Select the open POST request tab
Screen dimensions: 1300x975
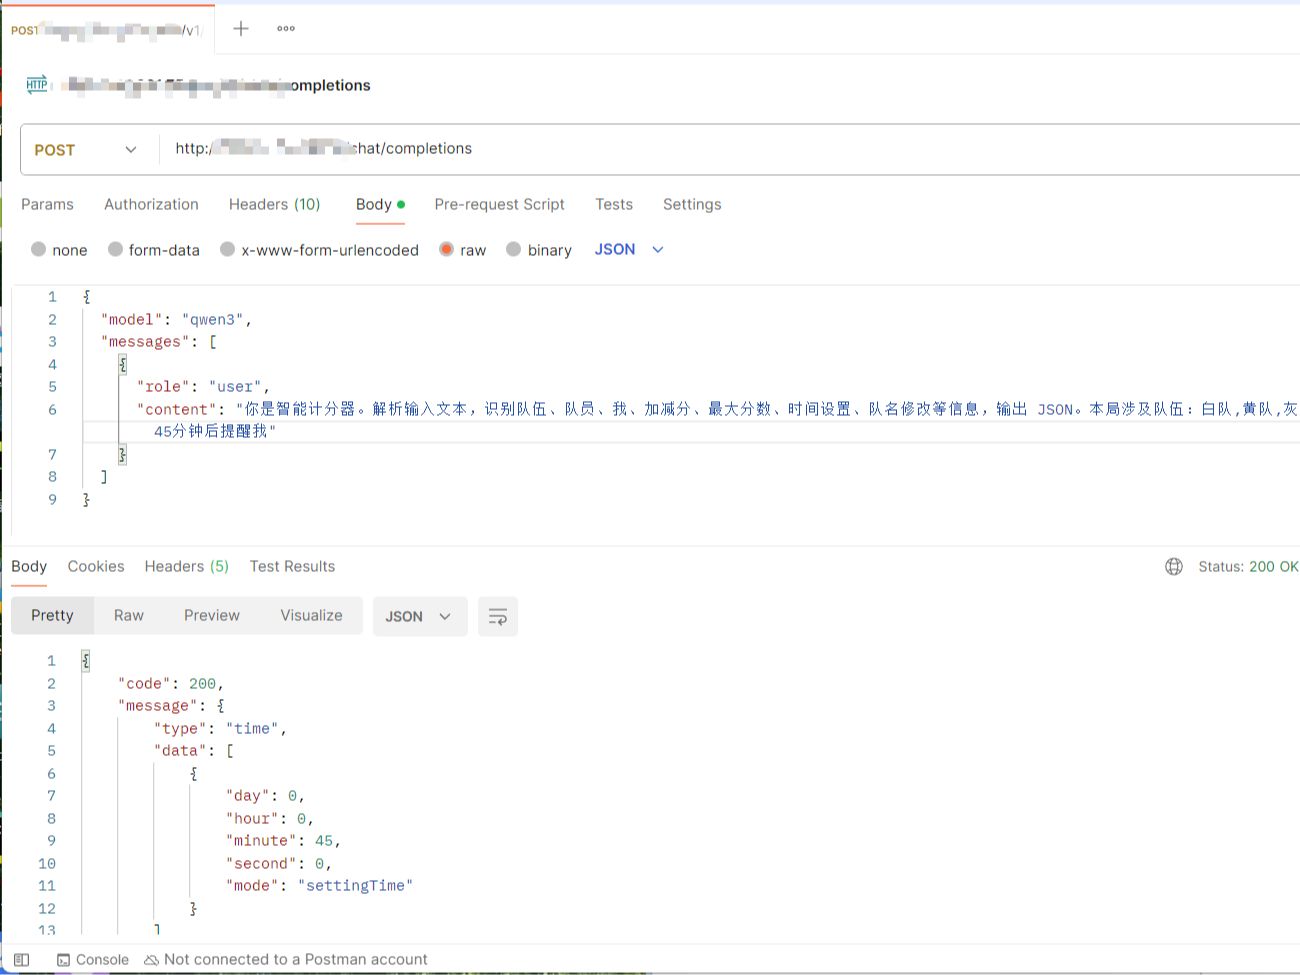(x=108, y=30)
